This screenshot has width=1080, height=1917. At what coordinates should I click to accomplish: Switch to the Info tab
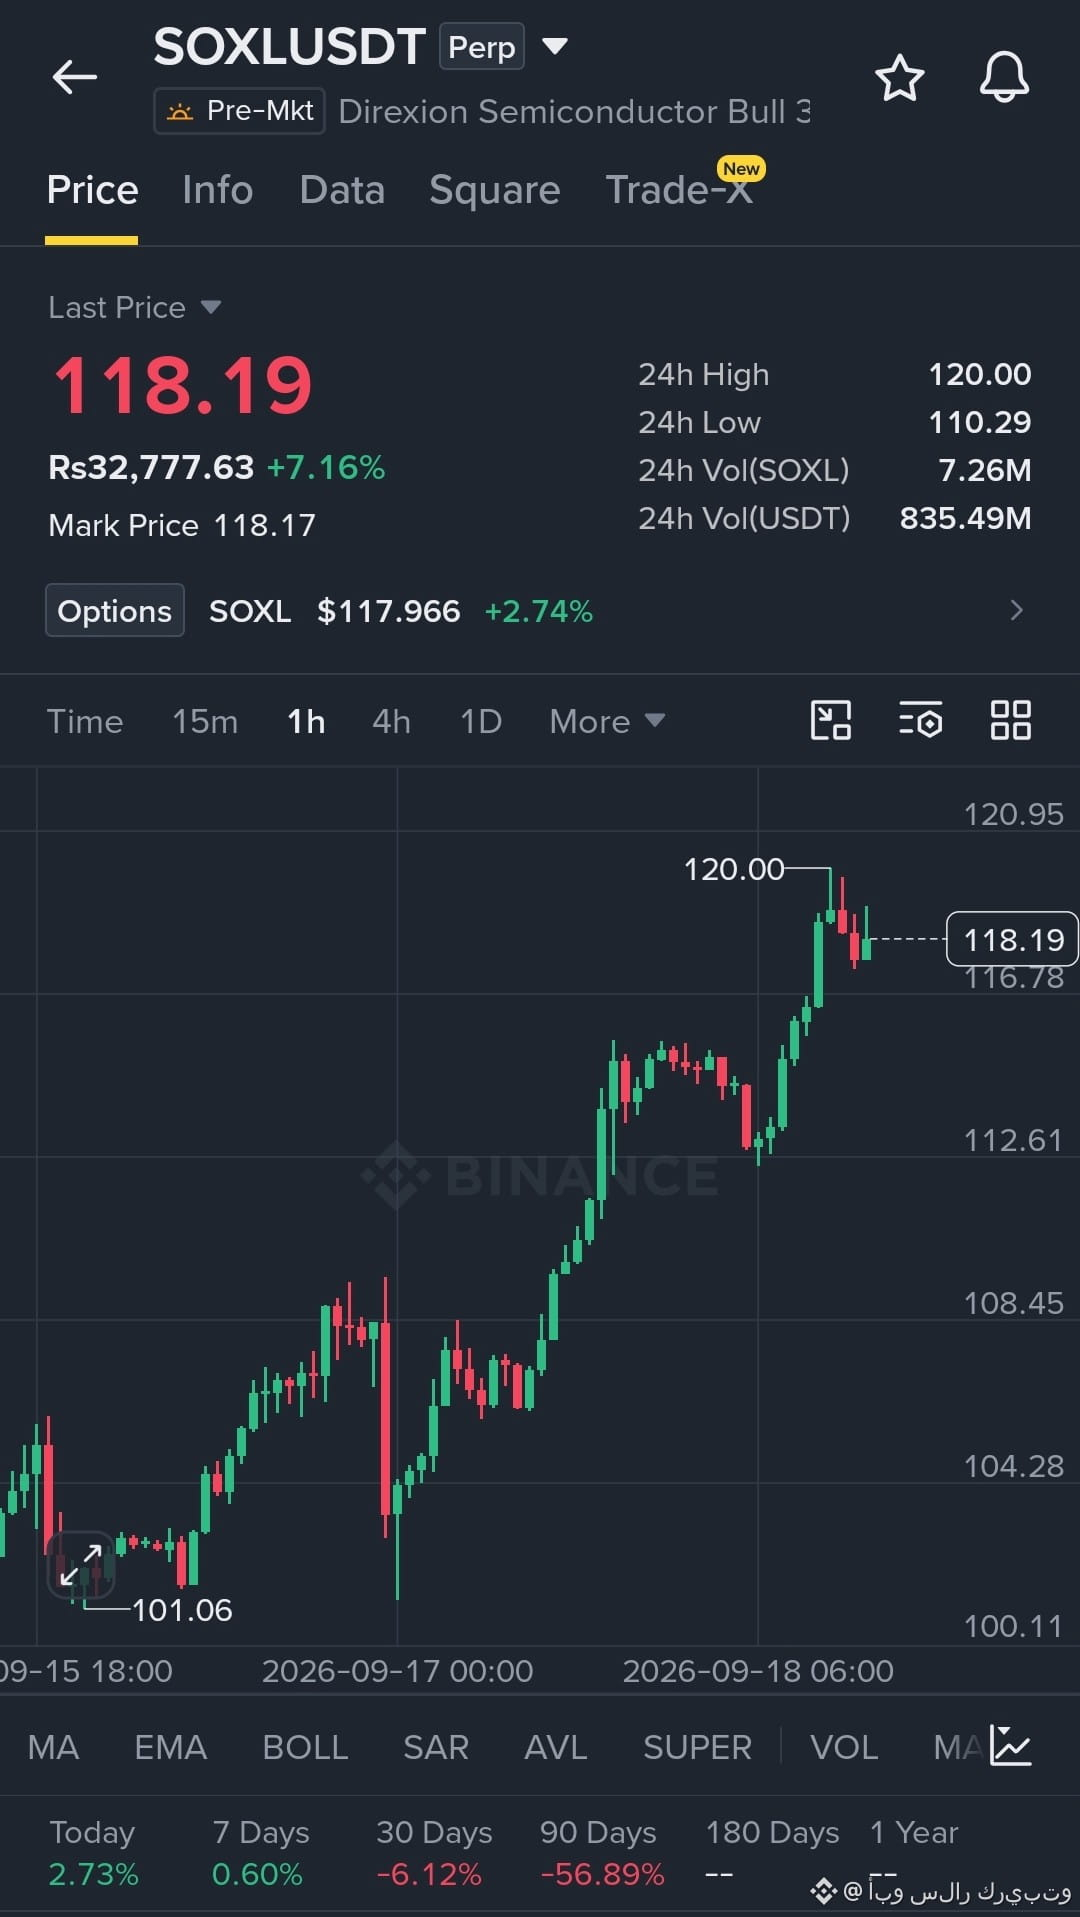[x=218, y=190]
